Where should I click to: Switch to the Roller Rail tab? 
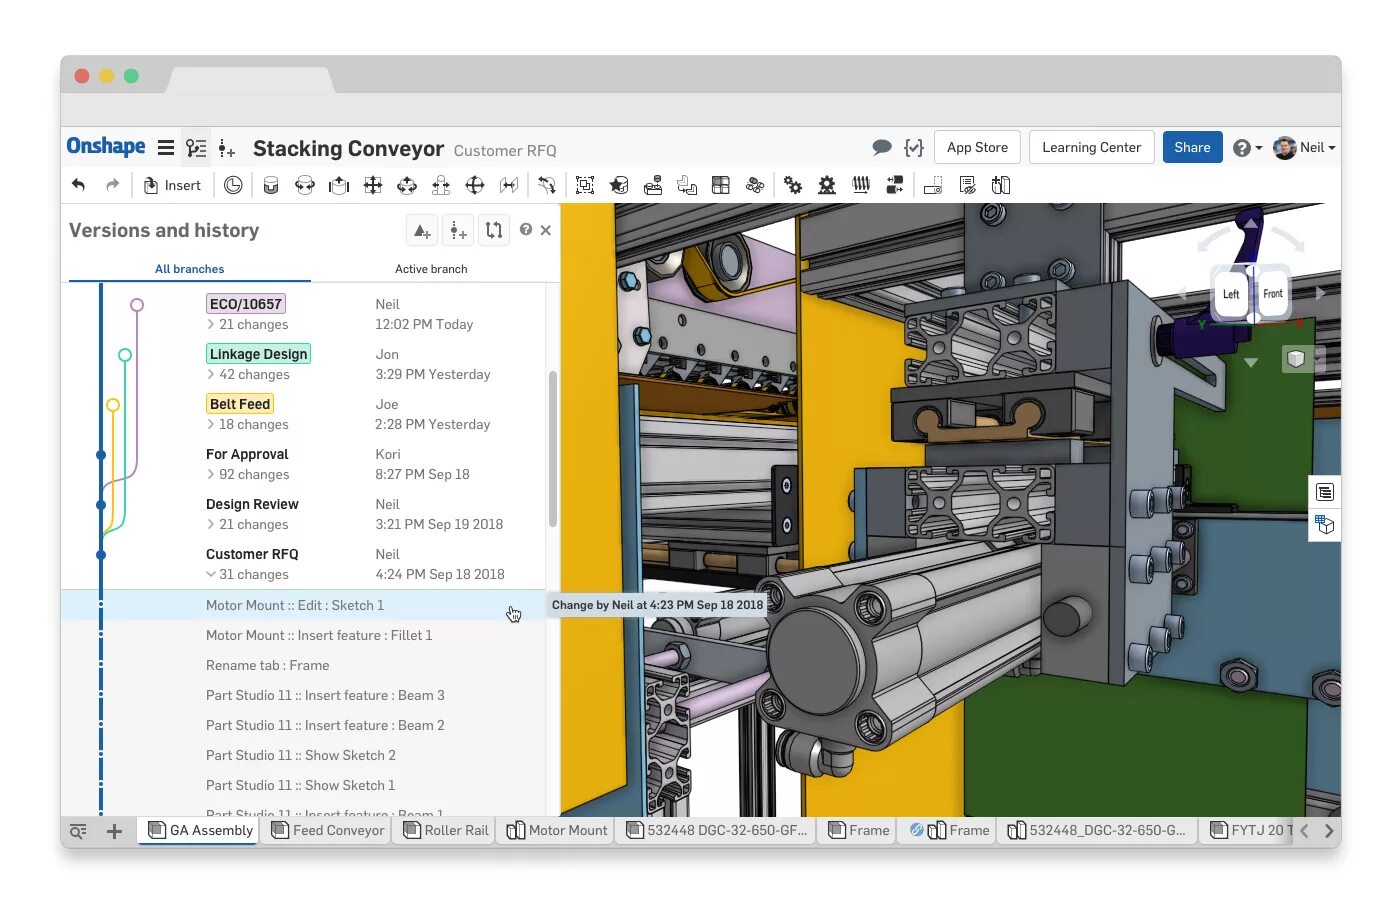(x=446, y=830)
